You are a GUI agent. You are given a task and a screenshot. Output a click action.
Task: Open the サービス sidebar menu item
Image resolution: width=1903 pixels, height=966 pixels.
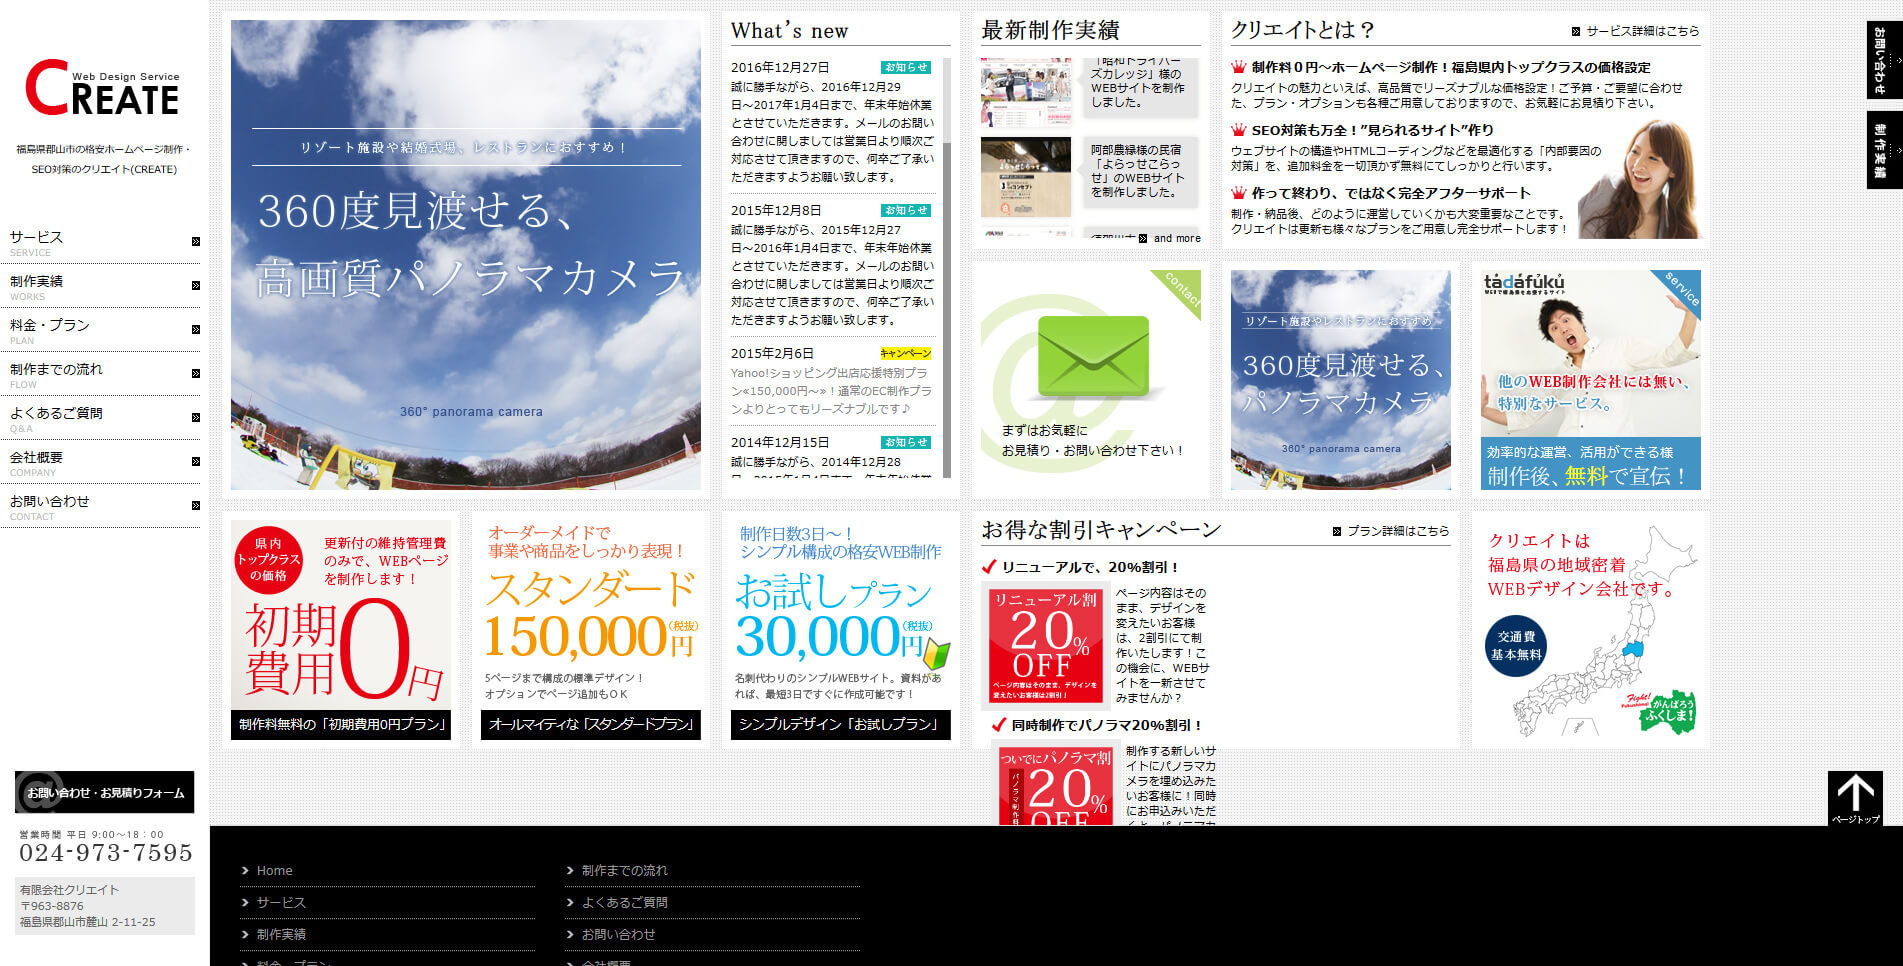[x=100, y=242]
